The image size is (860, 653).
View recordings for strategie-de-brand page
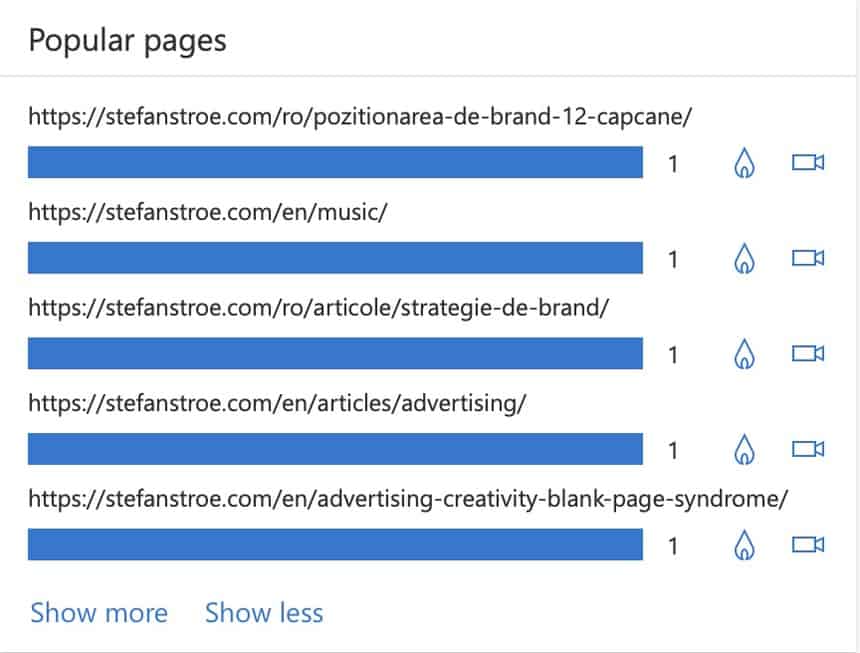(x=808, y=354)
